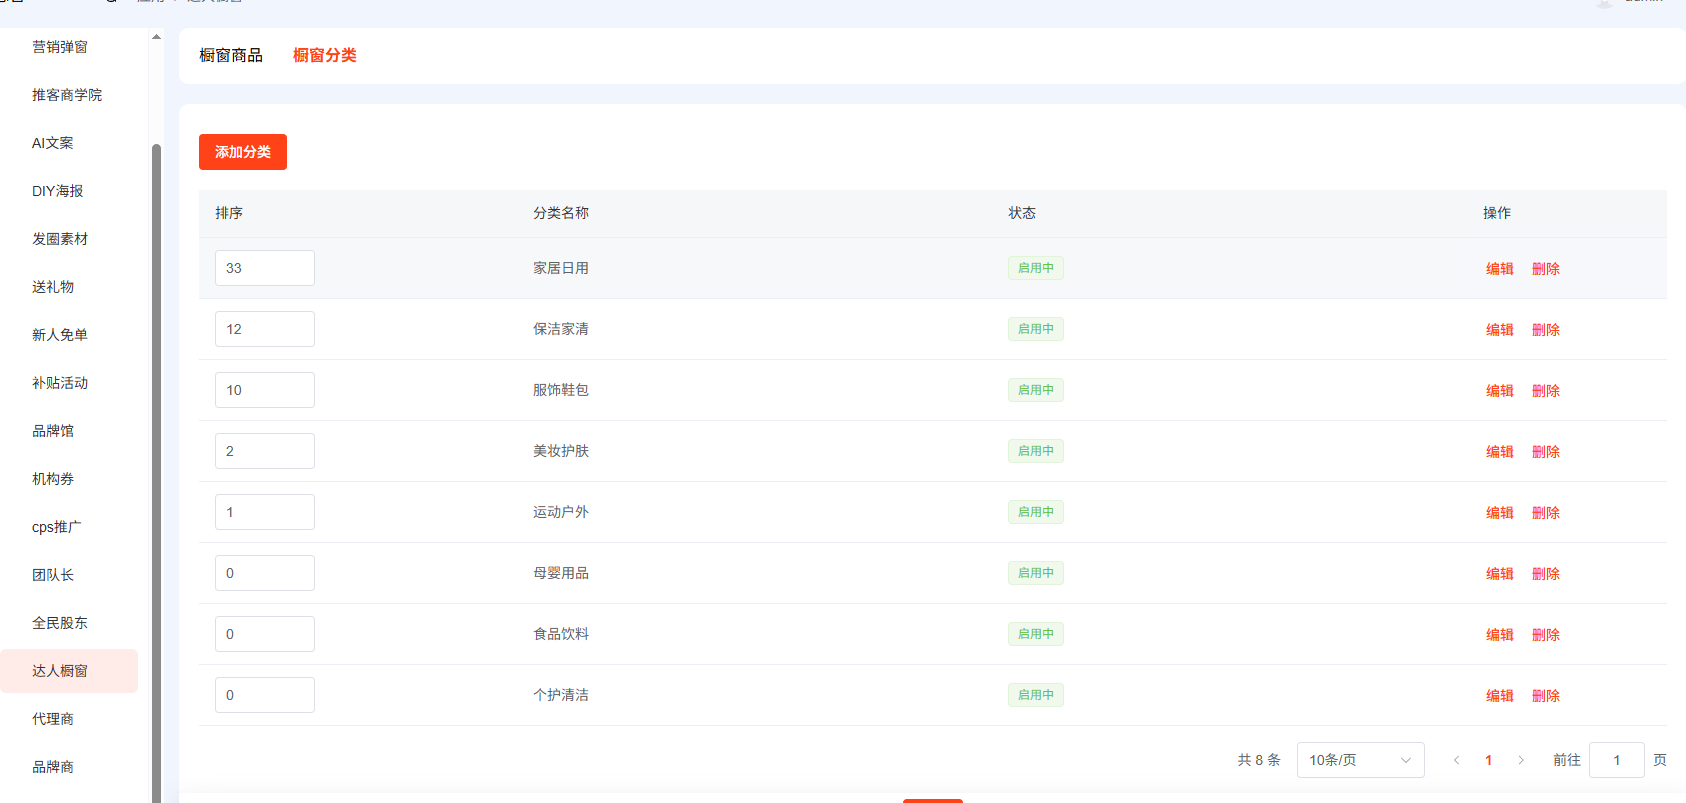This screenshot has width=1686, height=803.
Task: Click the sort field for 服饰鞋包
Action: click(264, 390)
